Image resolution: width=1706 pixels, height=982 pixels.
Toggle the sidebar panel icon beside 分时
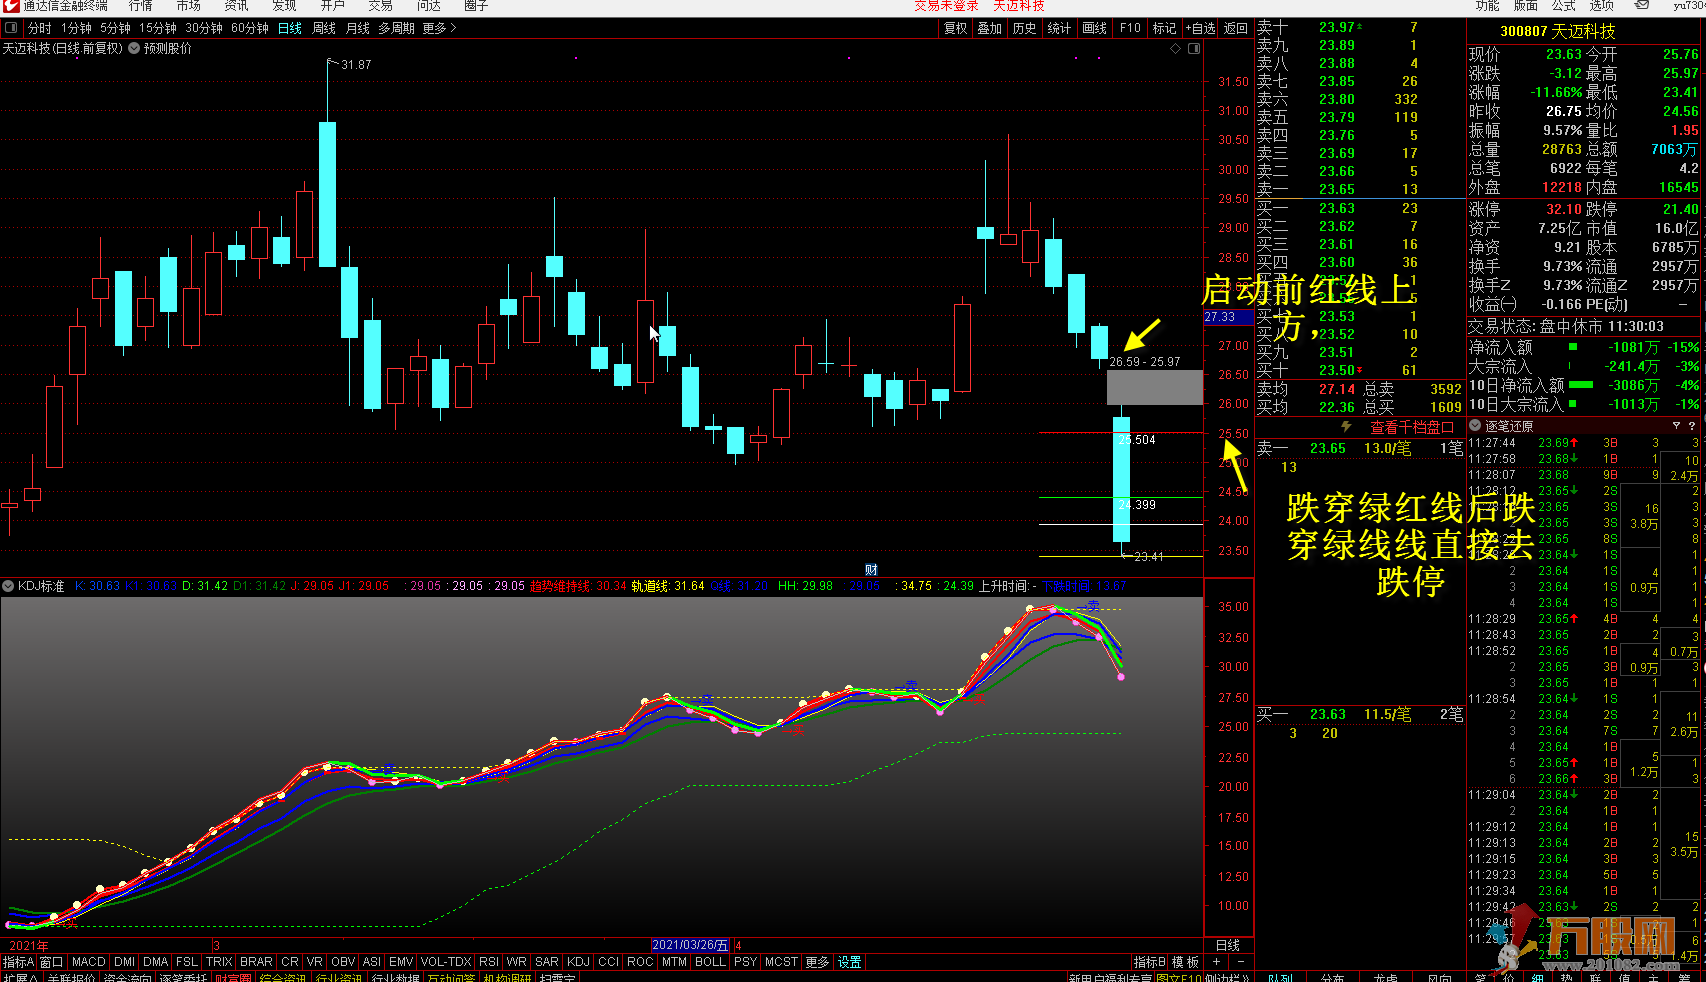(x=11, y=28)
